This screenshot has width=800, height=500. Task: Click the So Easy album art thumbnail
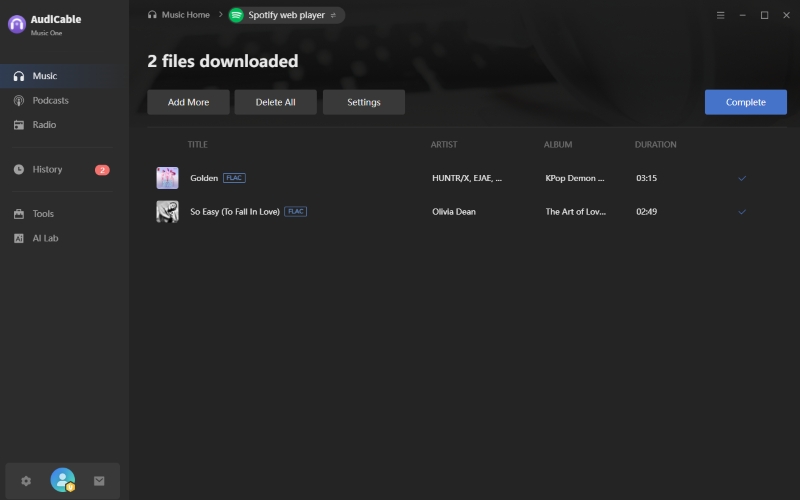167,211
